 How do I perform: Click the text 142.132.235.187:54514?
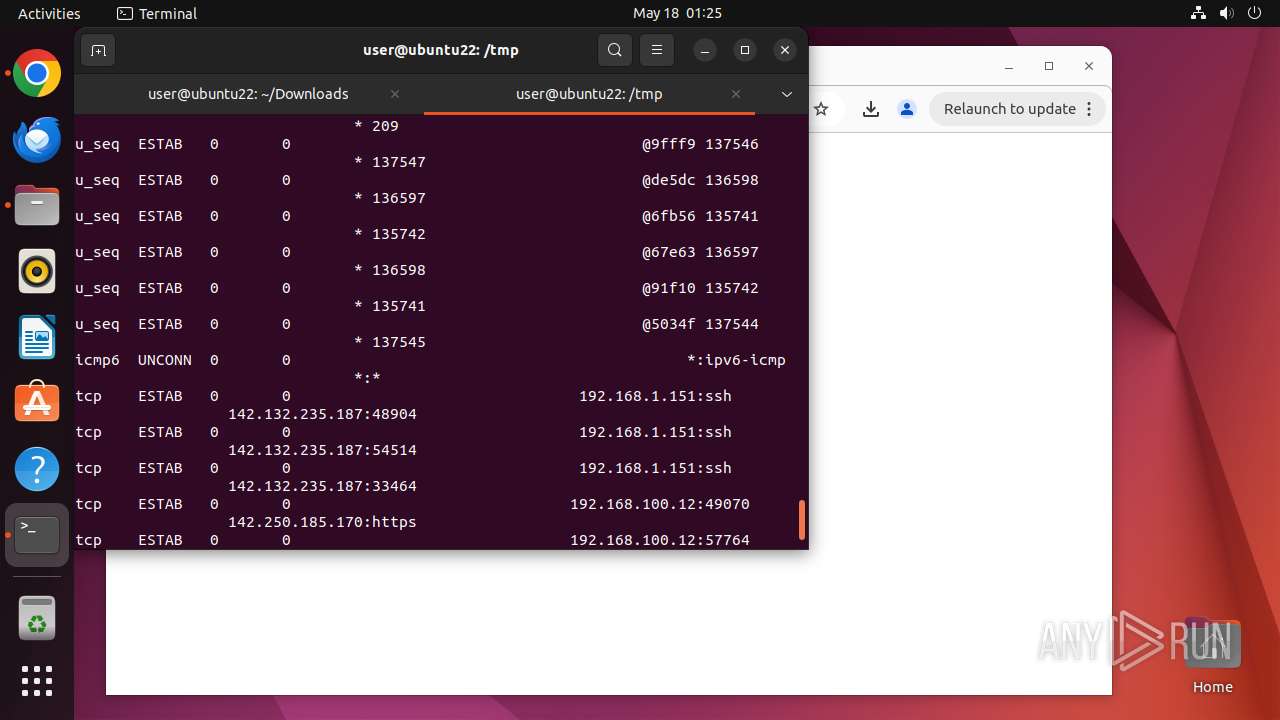coord(322,450)
